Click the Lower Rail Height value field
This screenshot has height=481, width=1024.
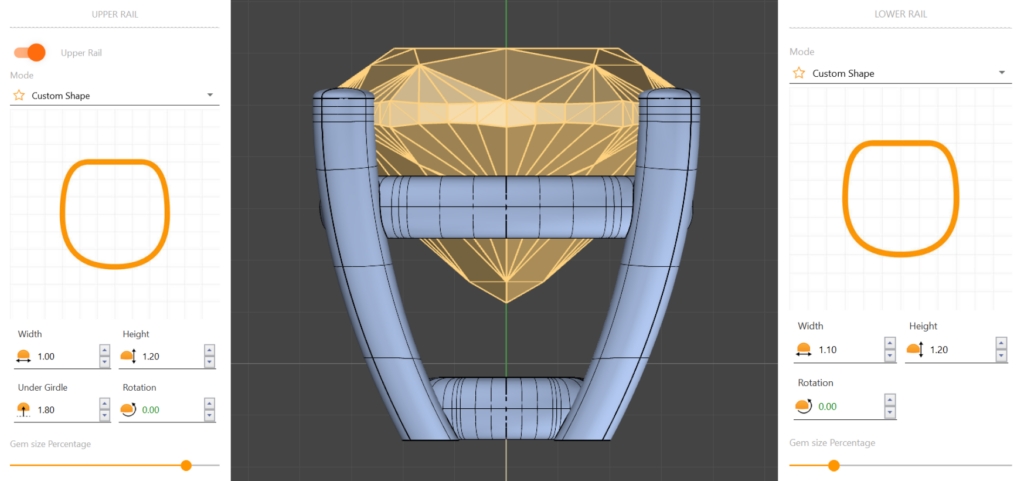click(960, 349)
